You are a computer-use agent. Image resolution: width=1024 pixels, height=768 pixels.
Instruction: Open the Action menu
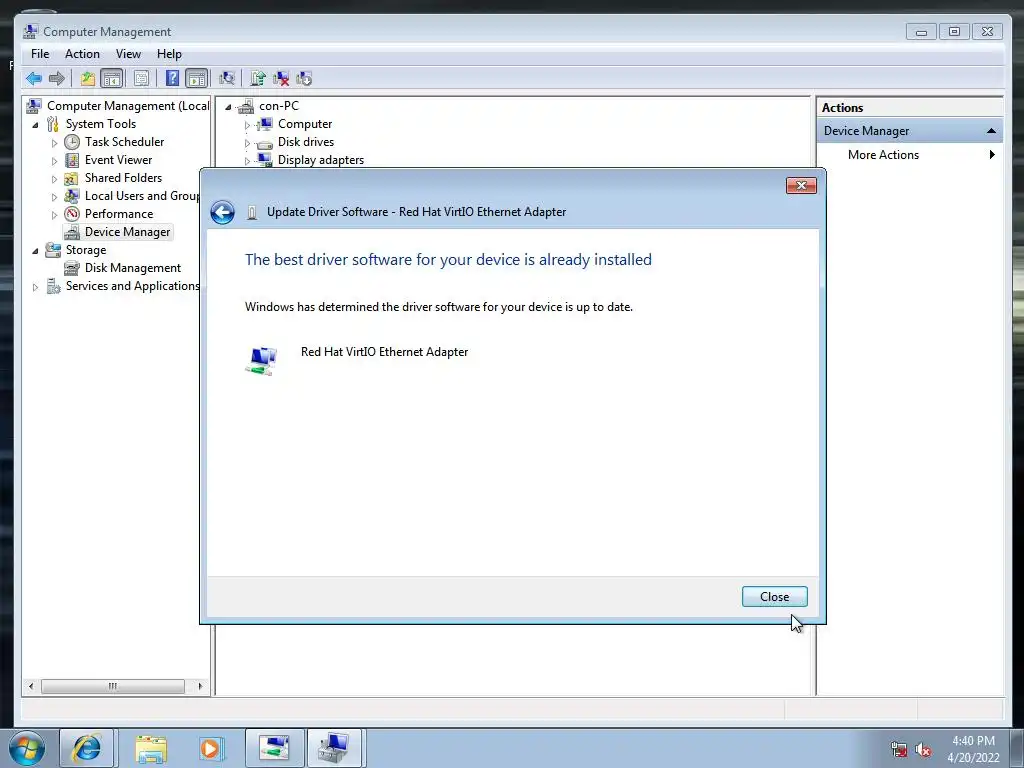click(82, 54)
